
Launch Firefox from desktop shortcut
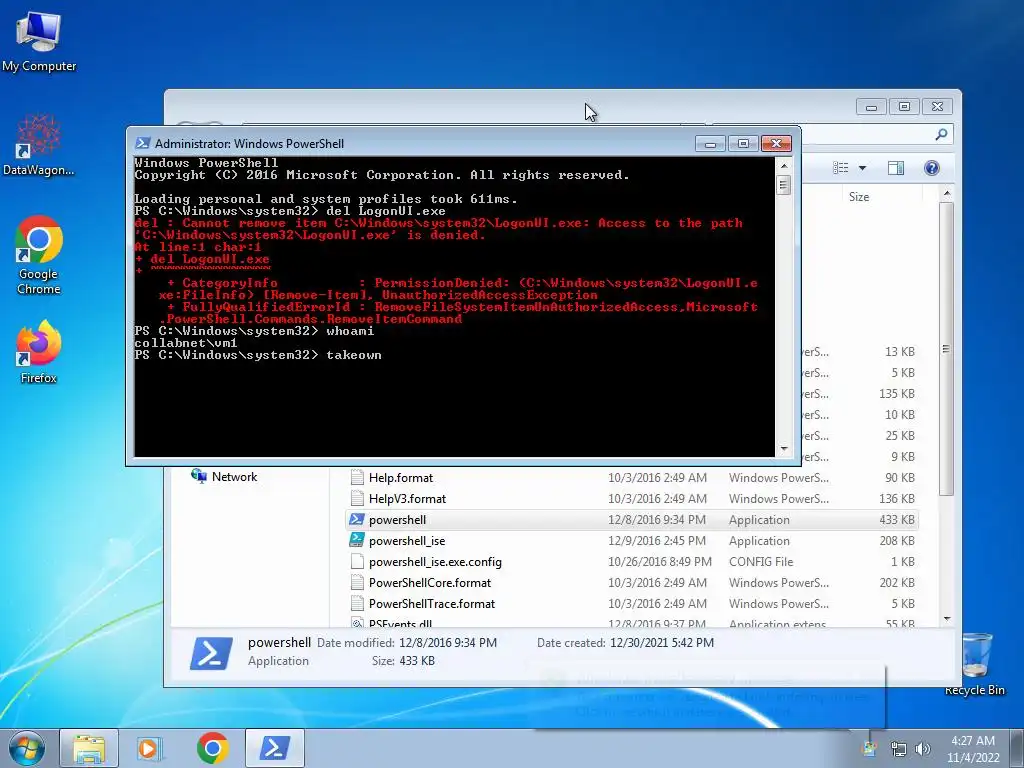point(39,351)
